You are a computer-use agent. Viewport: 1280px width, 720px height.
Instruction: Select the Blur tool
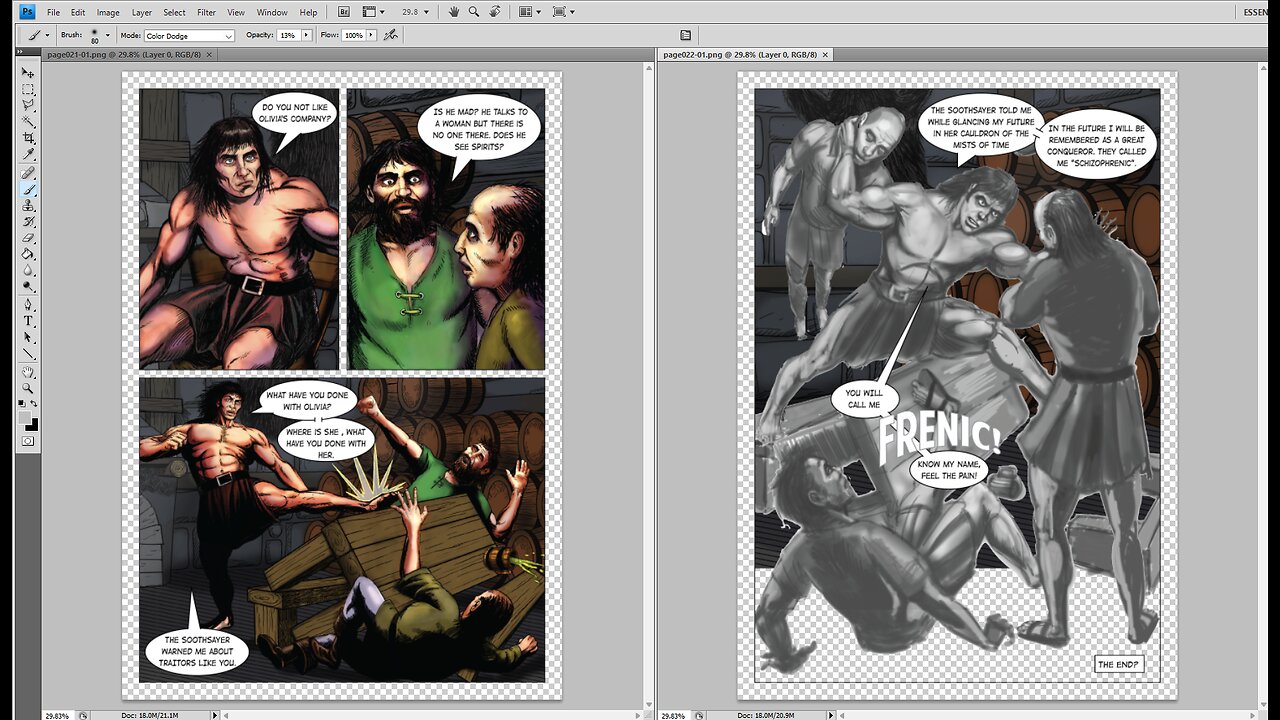pyautogui.click(x=28, y=270)
